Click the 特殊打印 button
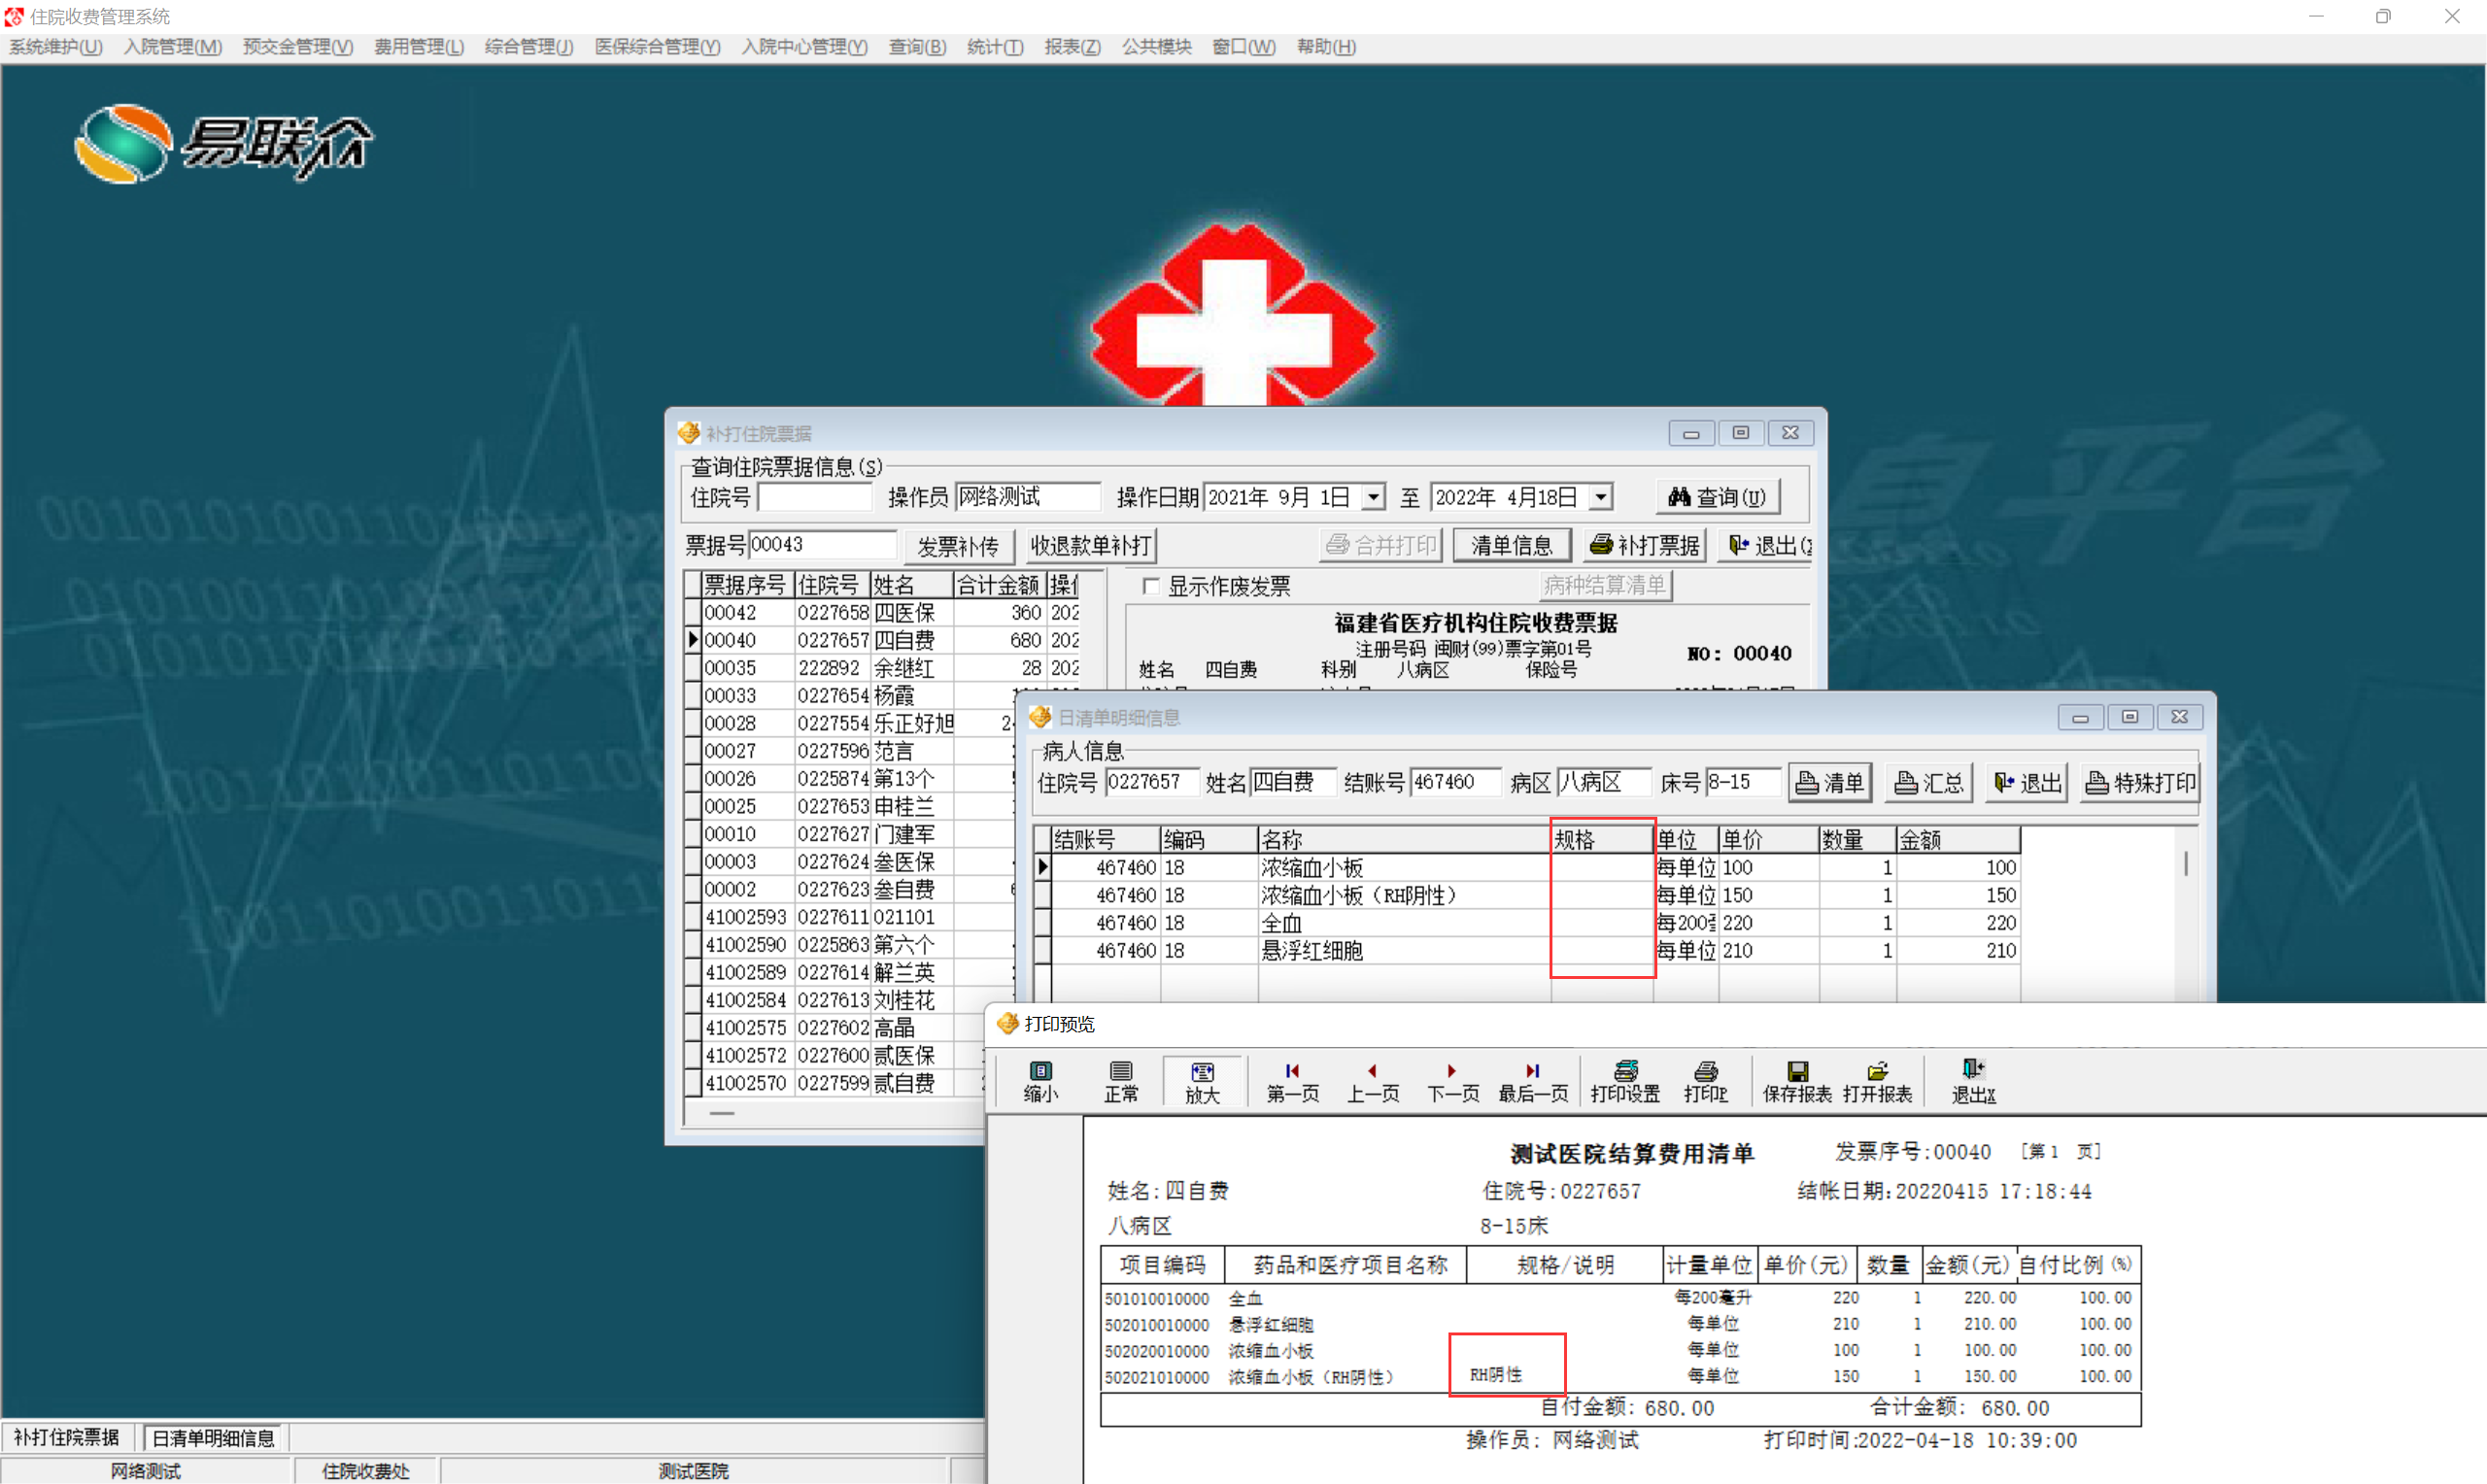The width and height of the screenshot is (2487, 1484). click(x=2140, y=783)
